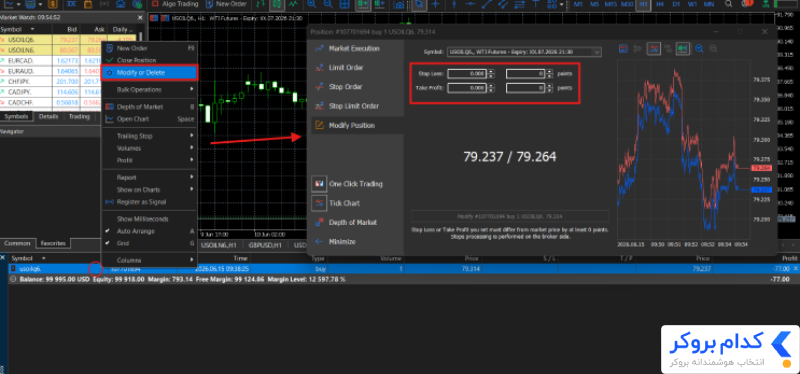The height and width of the screenshot is (374, 800).
Task: Click zoom-in icon above the tick chart
Action: 699,48
